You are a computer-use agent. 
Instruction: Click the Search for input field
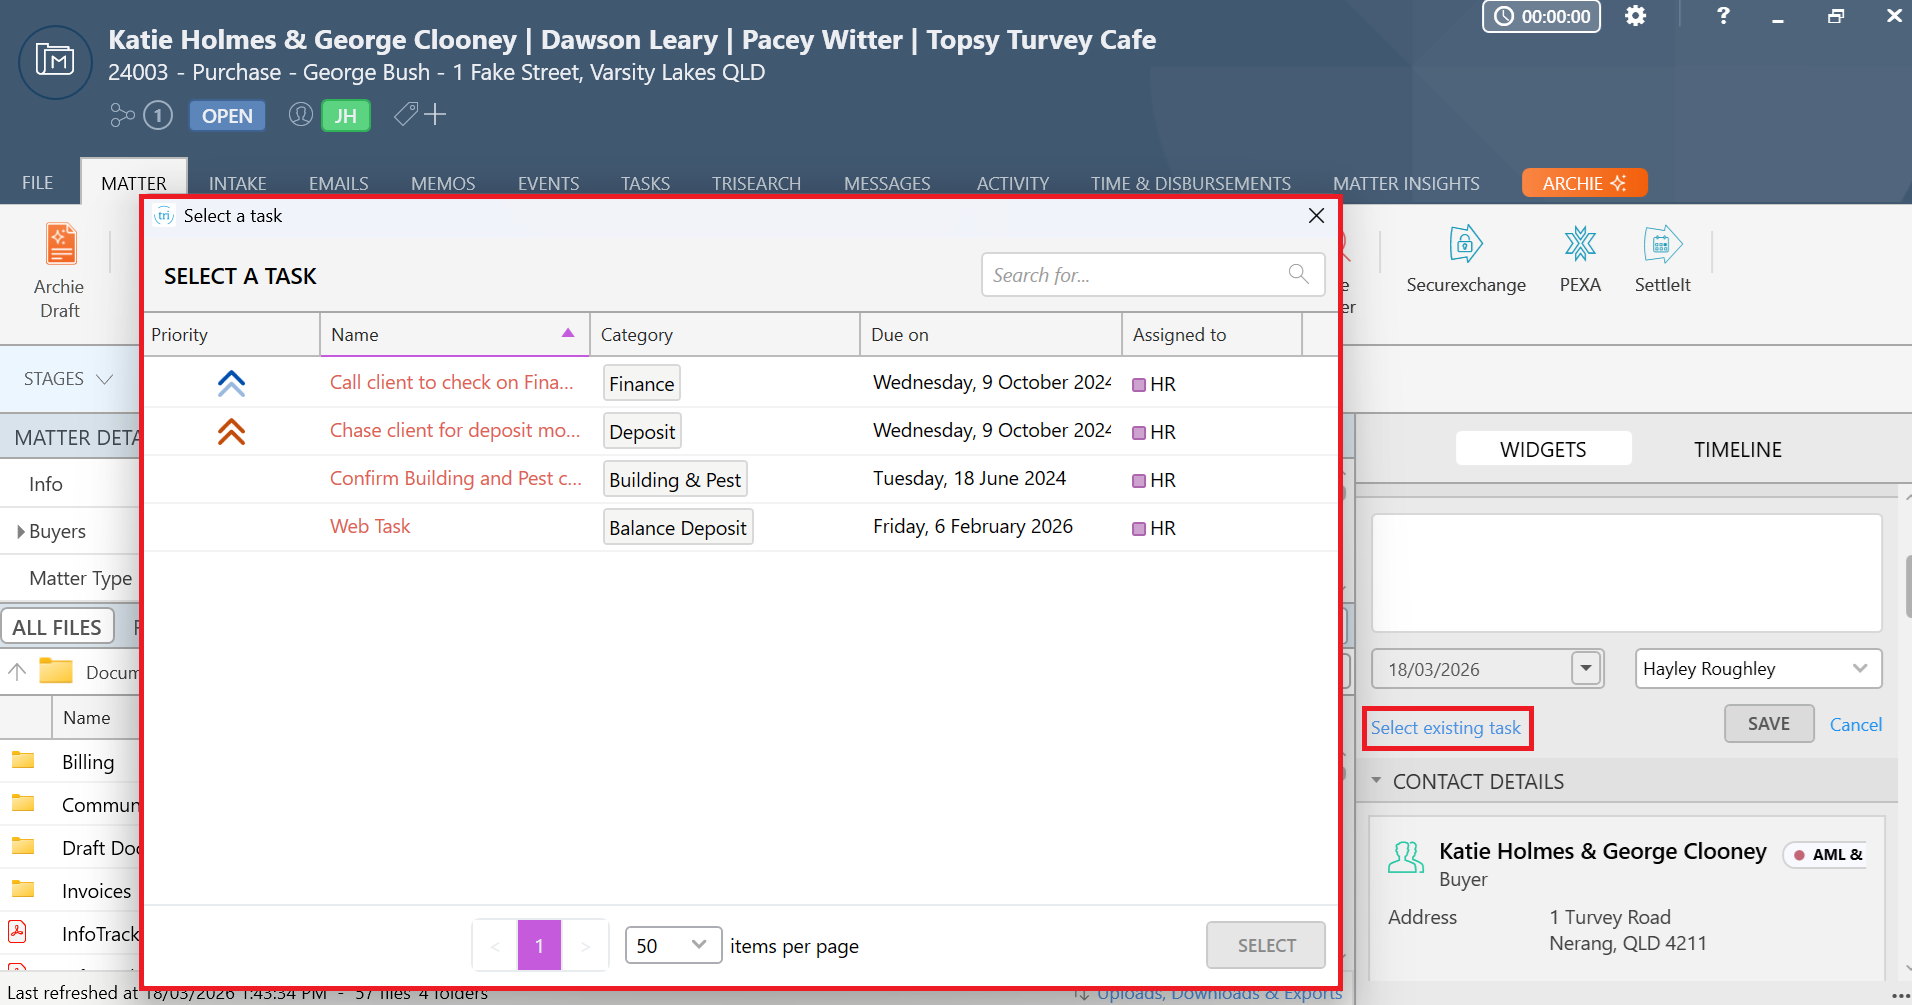[1135, 275]
